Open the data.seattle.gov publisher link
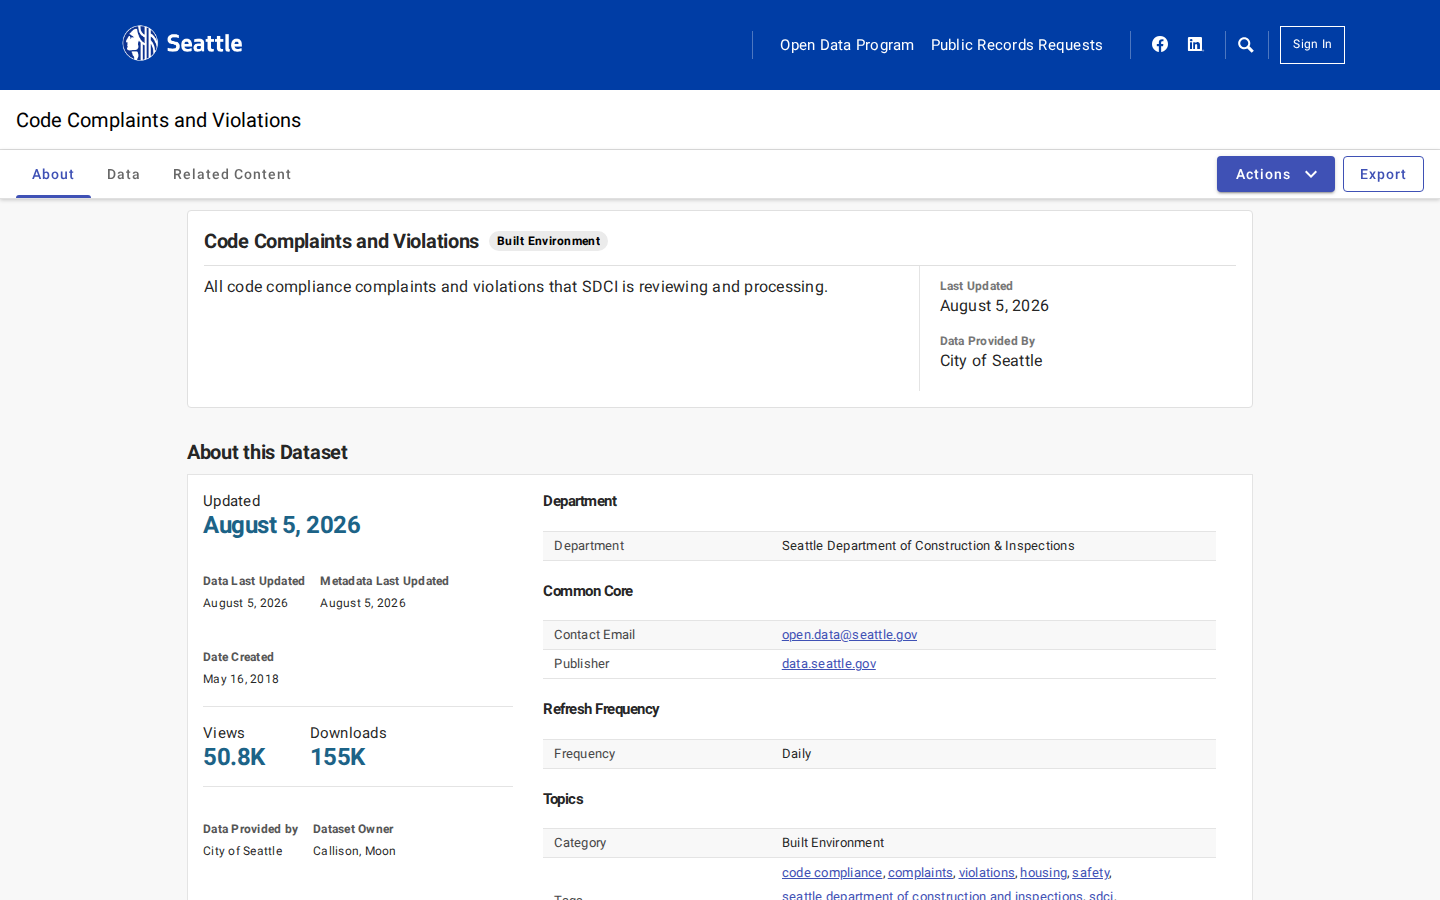1440x900 pixels. click(x=829, y=664)
